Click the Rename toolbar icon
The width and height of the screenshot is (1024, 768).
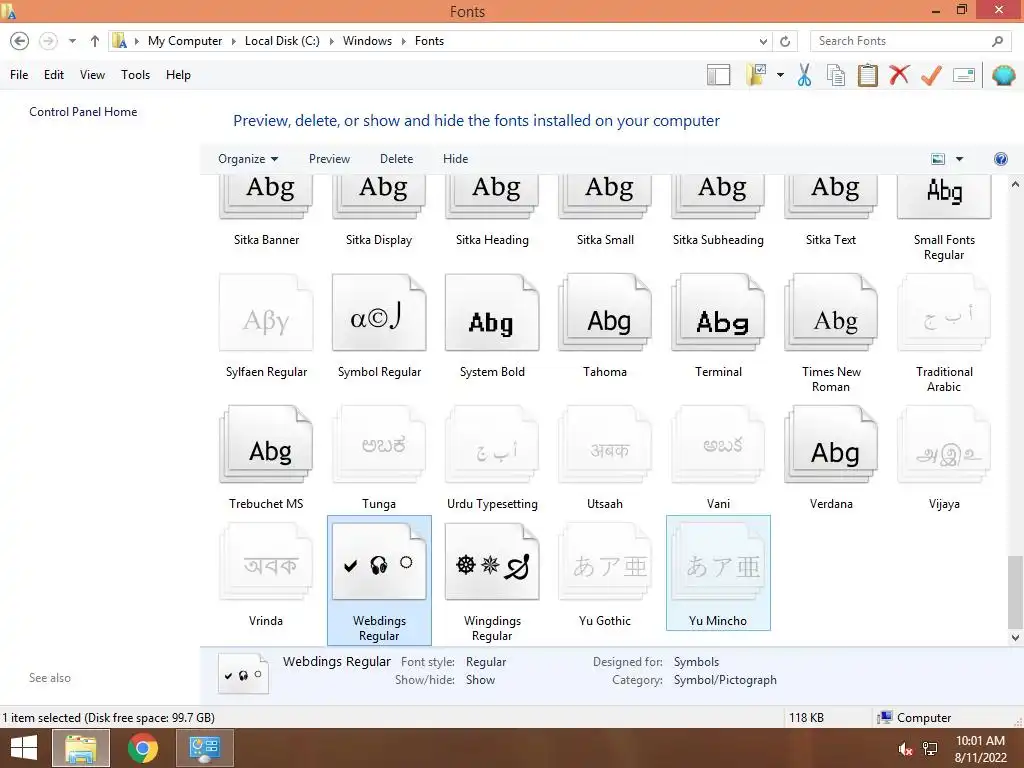tap(964, 75)
